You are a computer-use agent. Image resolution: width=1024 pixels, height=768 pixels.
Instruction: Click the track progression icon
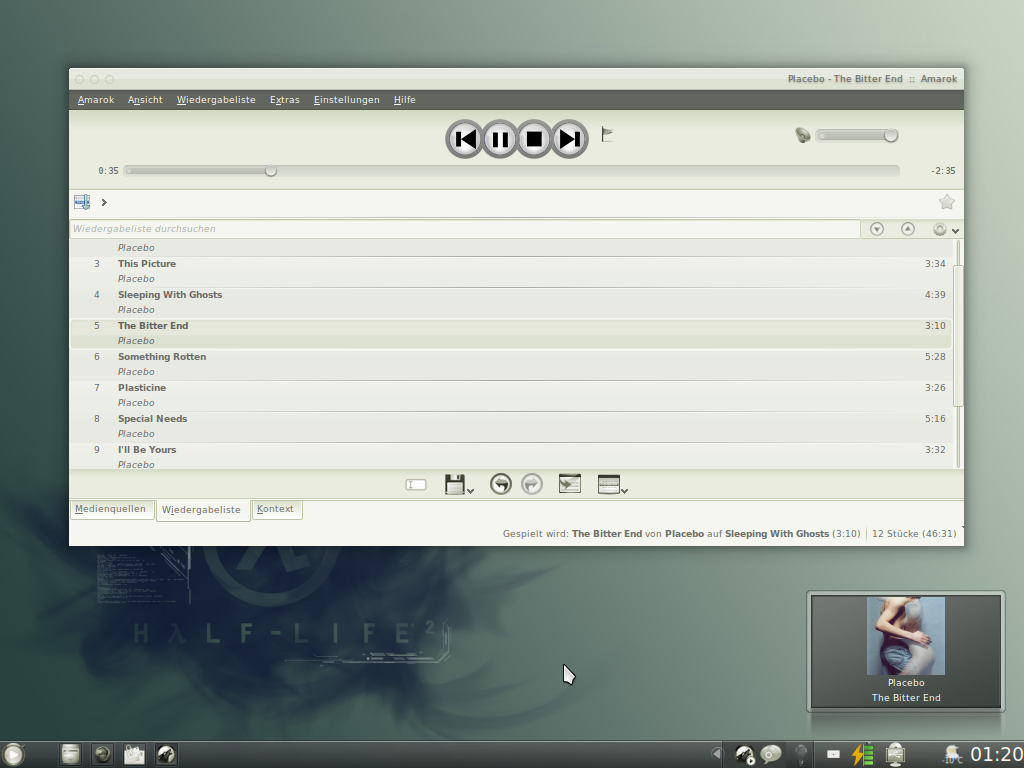(x=608, y=484)
